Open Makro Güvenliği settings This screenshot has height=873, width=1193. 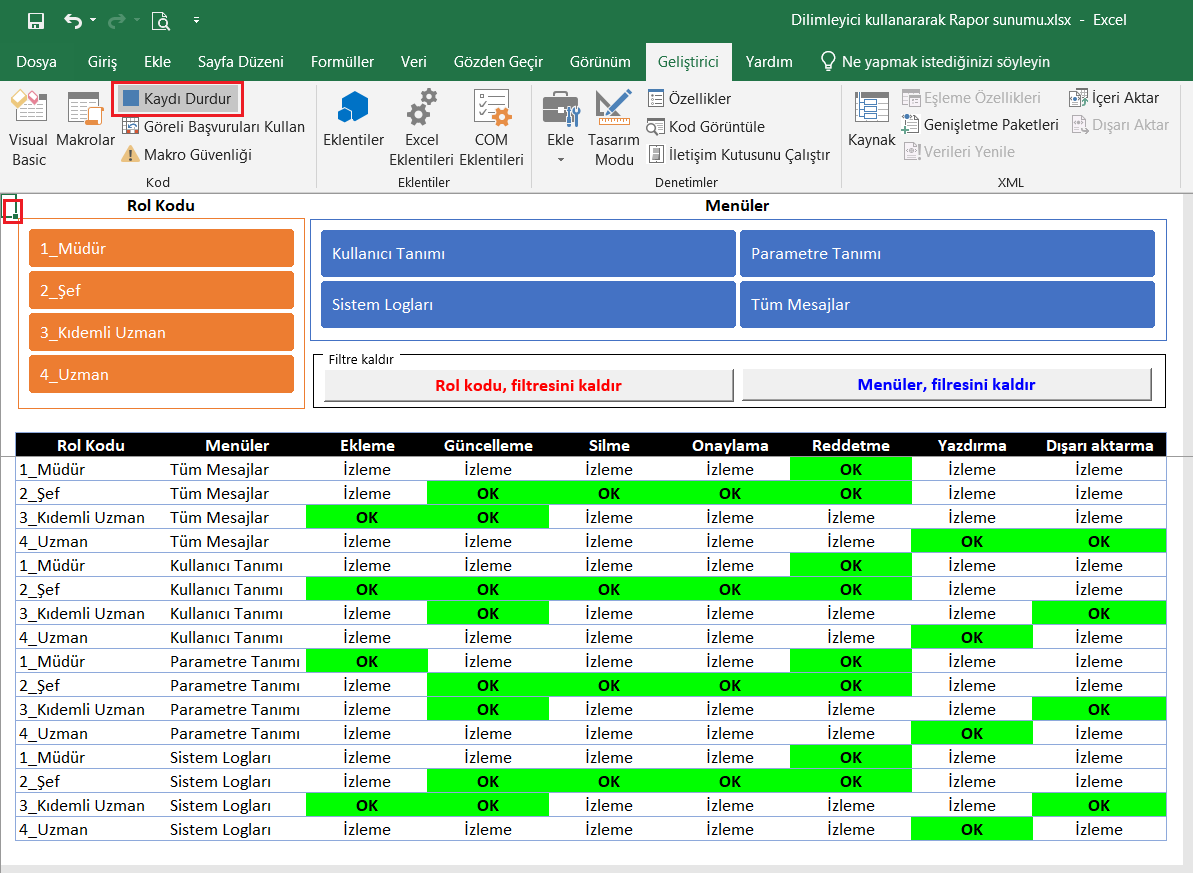pos(187,155)
